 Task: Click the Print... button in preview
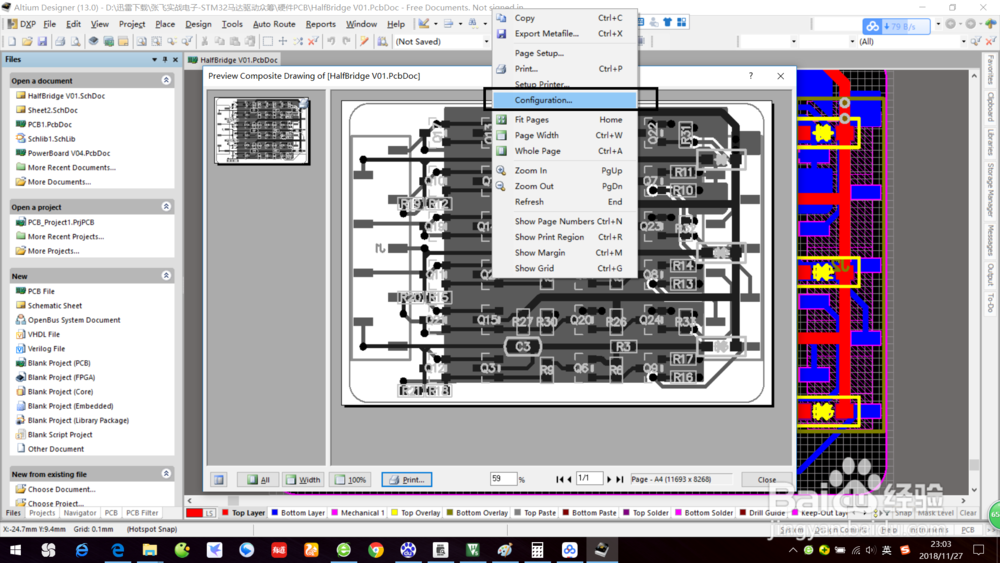click(407, 479)
